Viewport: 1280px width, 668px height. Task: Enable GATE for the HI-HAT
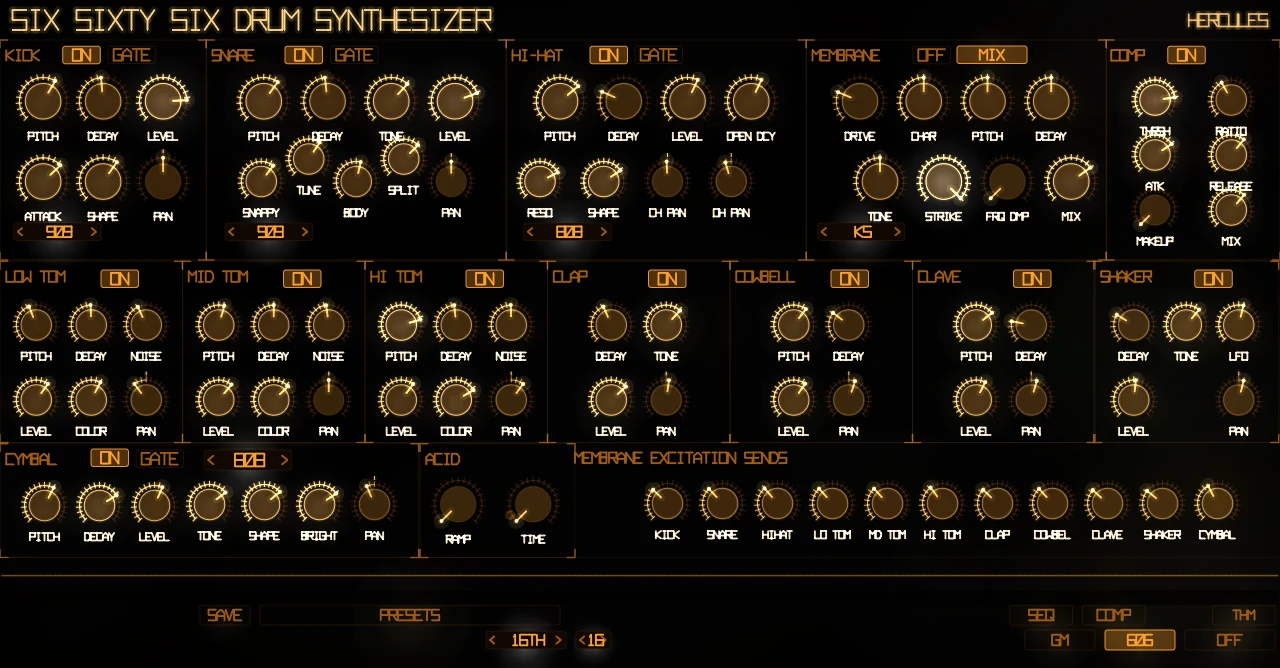tap(658, 55)
